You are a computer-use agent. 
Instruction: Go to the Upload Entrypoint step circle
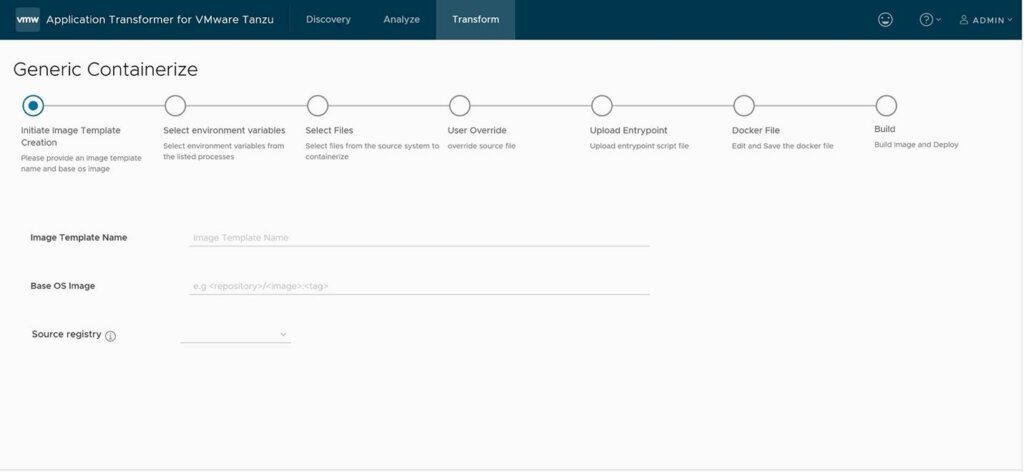(601, 105)
